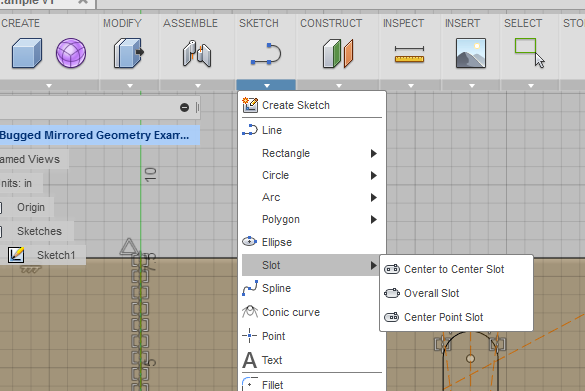Select Spline from the Sketch menu
The height and width of the screenshot is (391, 585).
[312, 288]
